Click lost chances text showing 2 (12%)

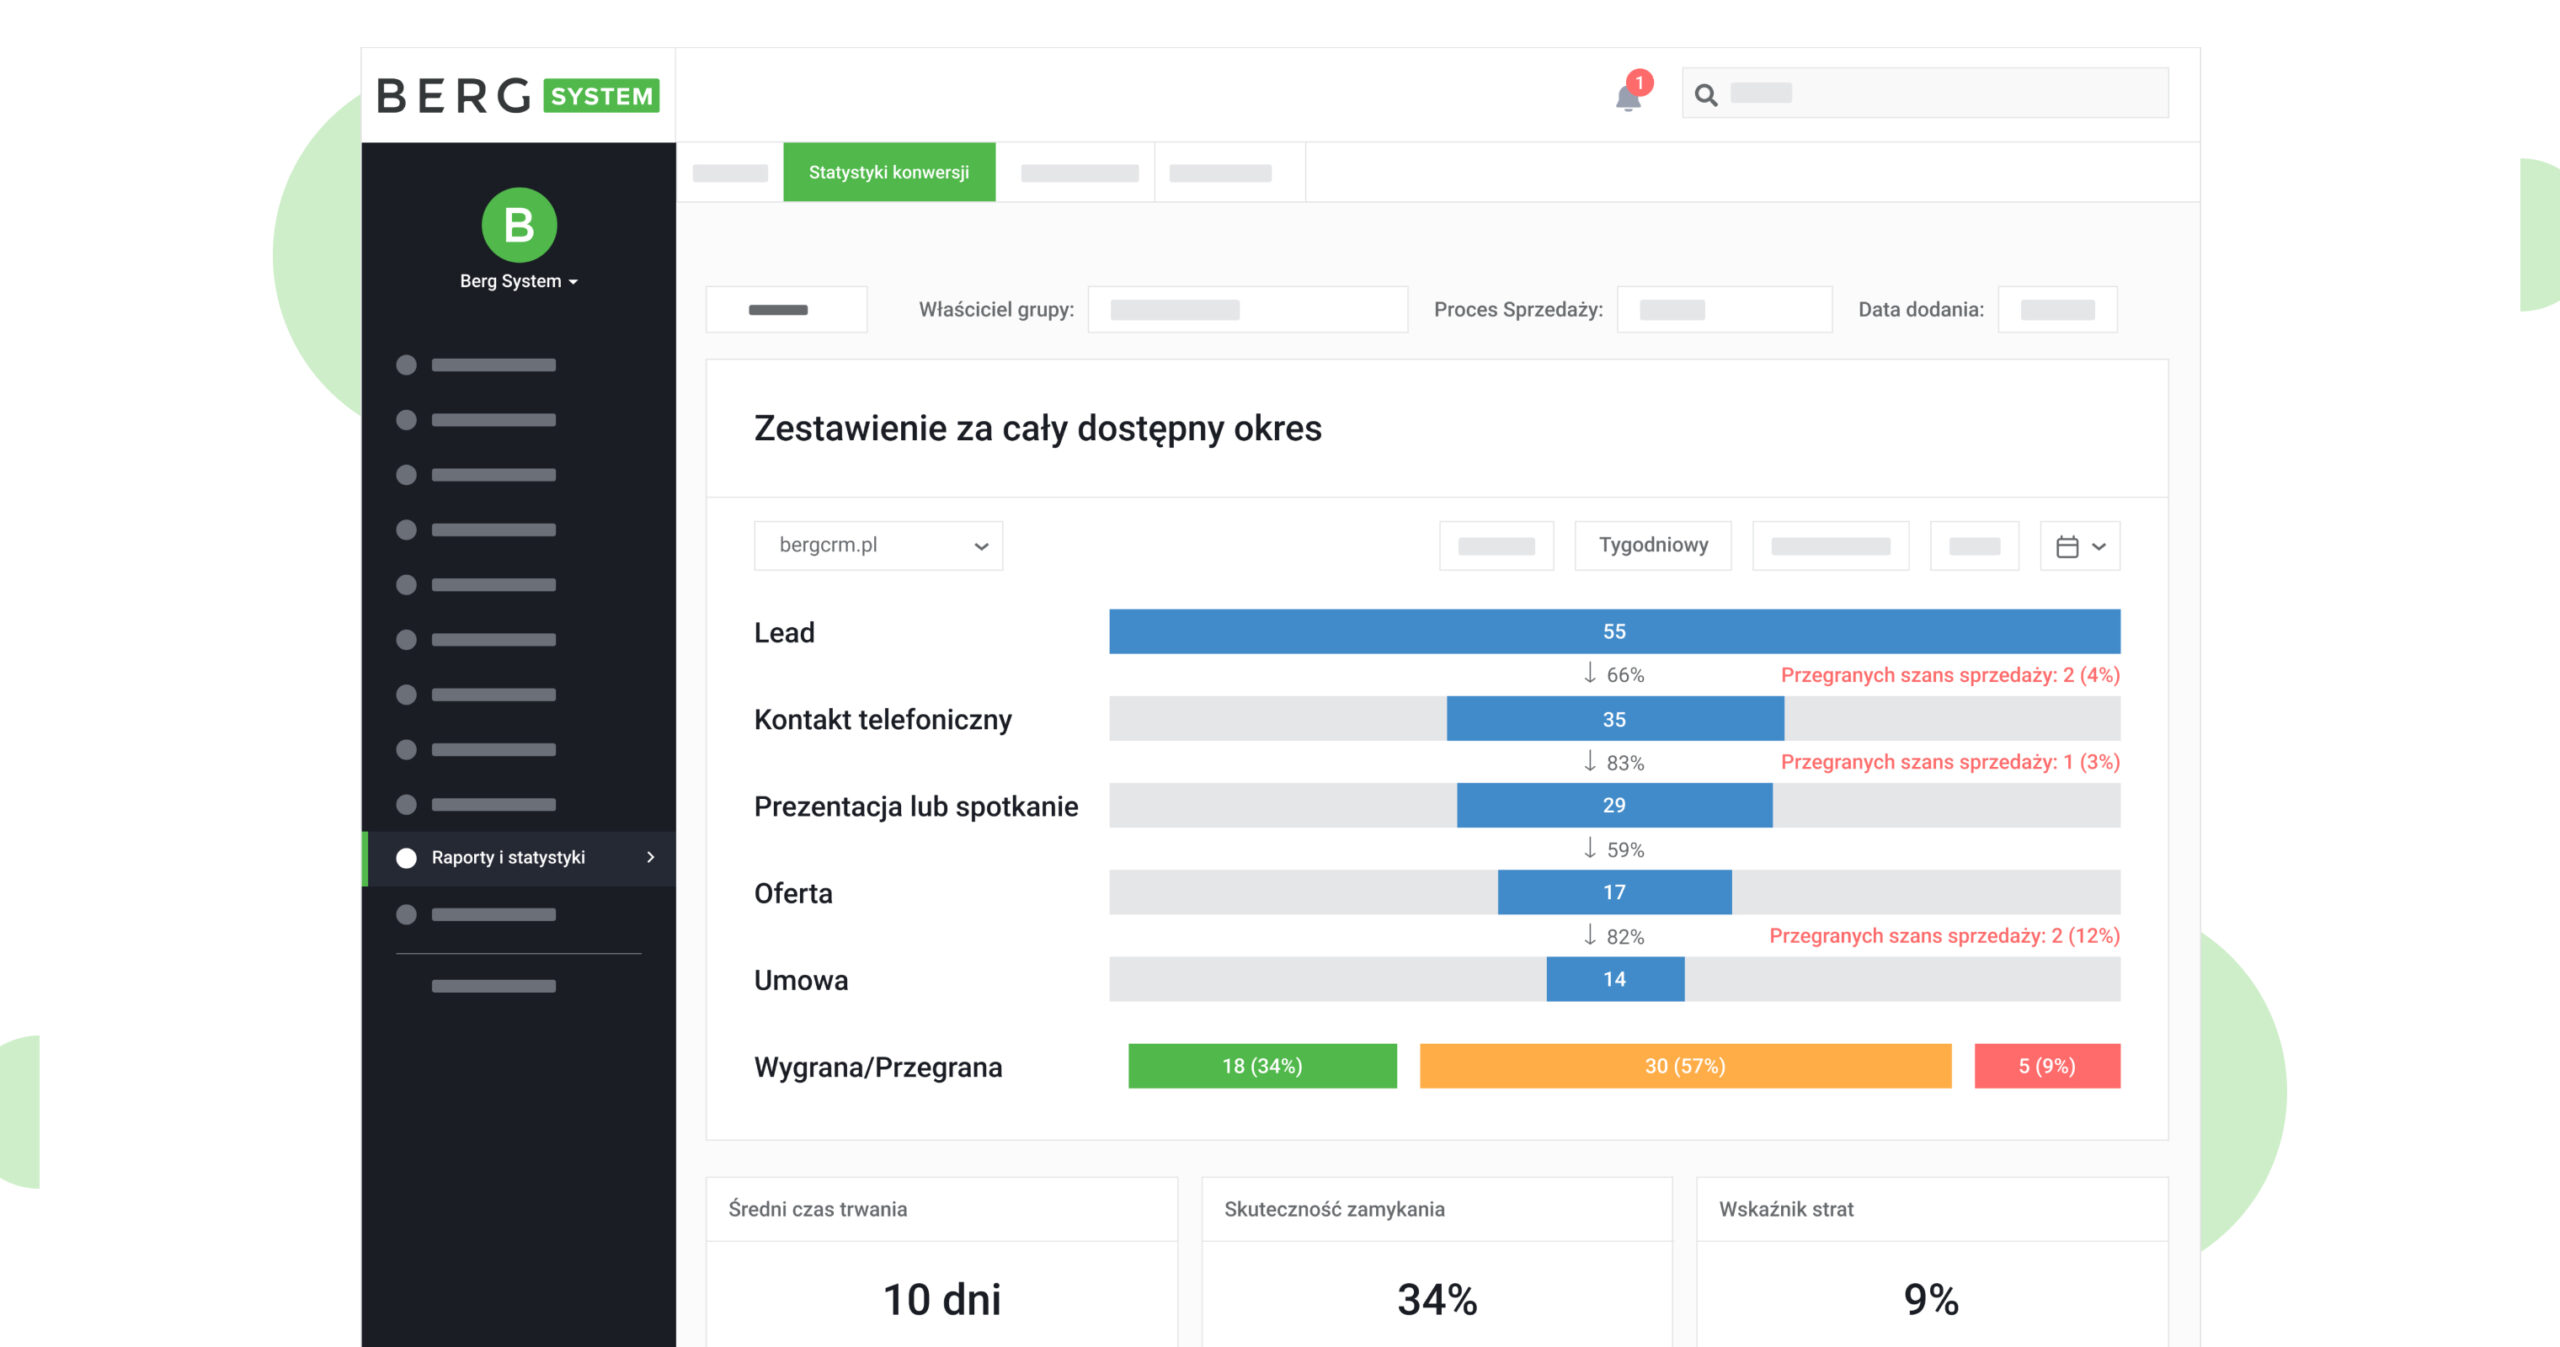1944,936
